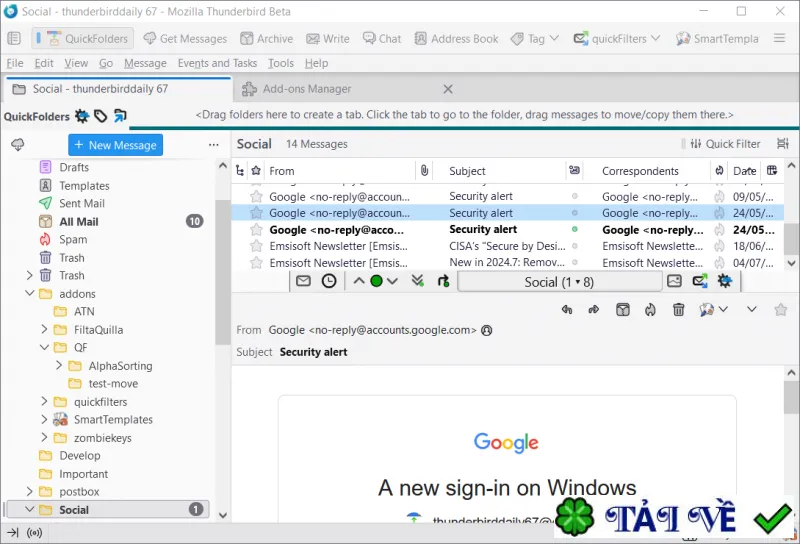Open the Help menu
The height and width of the screenshot is (544, 800).
pyautogui.click(x=316, y=63)
